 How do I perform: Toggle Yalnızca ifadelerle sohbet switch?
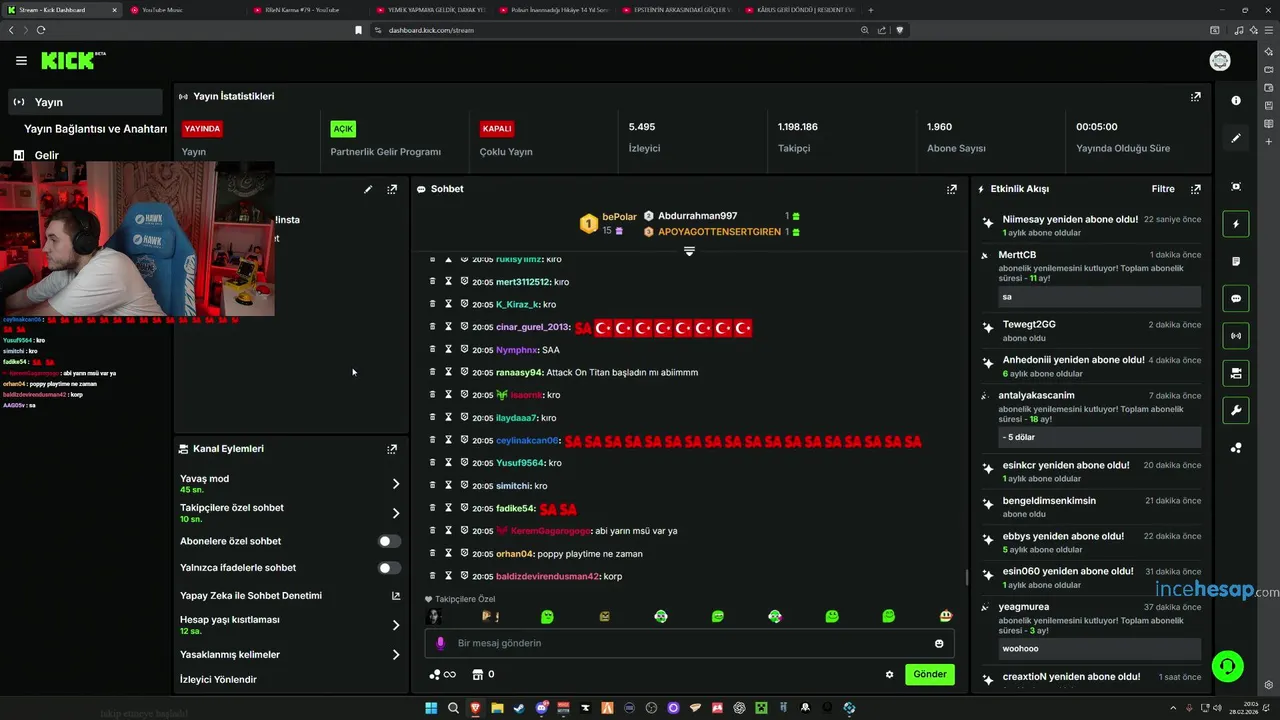click(x=389, y=568)
